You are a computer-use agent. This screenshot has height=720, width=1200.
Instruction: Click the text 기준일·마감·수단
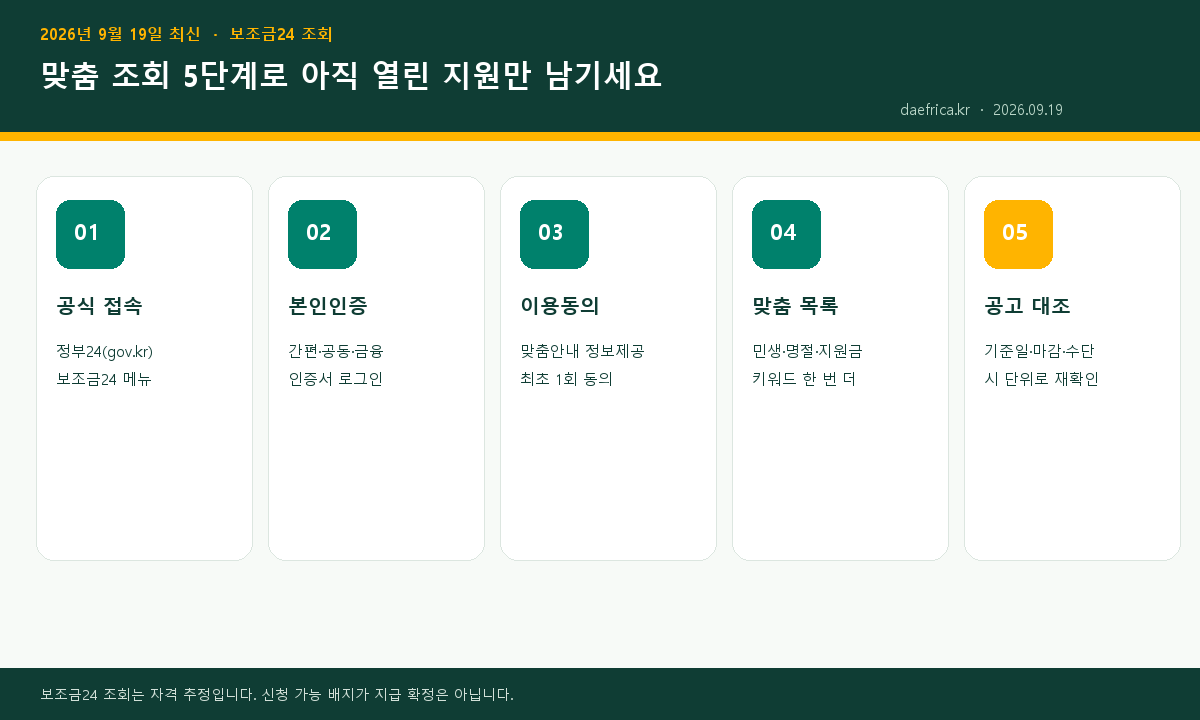(x=1039, y=351)
